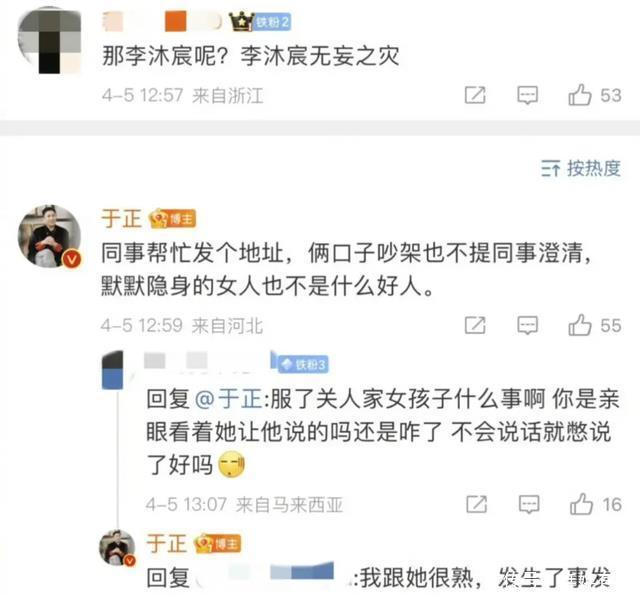640x595 pixels.
Task: Like the comment with 53 likes
Action: click(x=594, y=95)
